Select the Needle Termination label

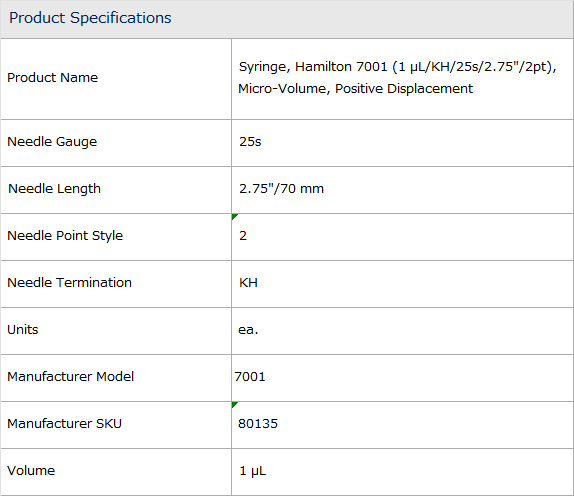click(70, 283)
